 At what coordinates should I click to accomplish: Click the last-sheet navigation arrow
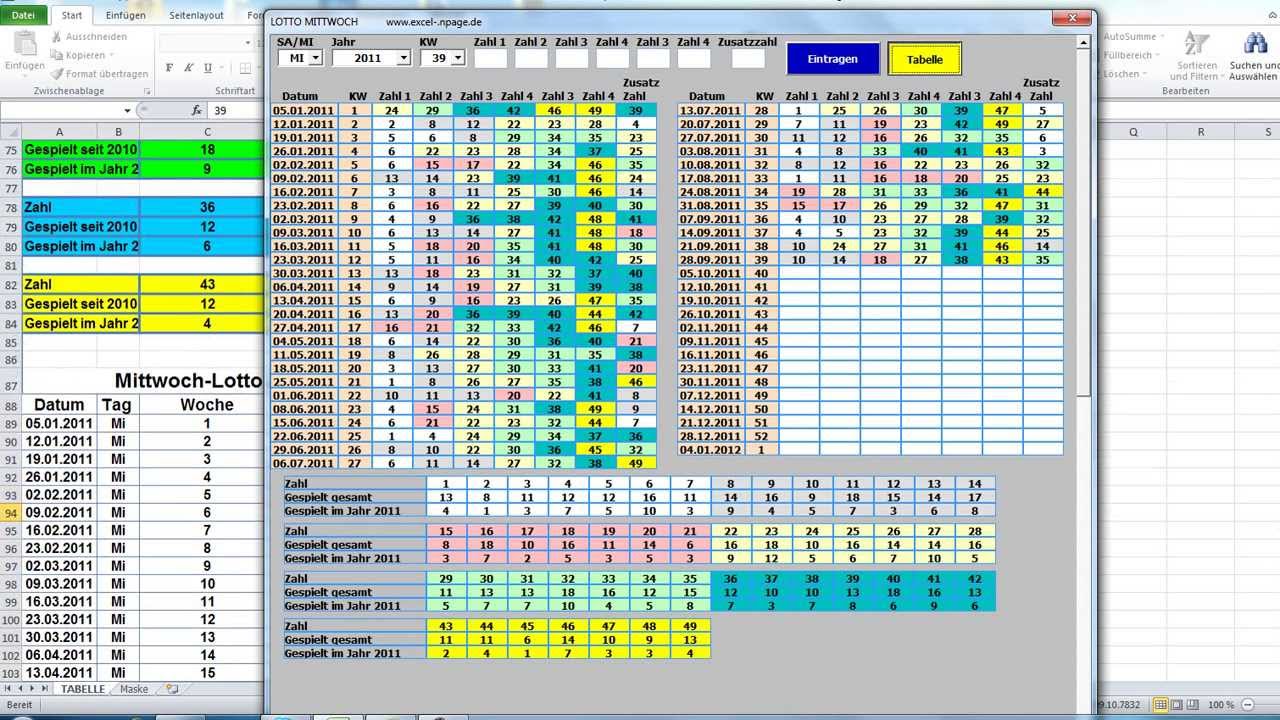click(47, 689)
